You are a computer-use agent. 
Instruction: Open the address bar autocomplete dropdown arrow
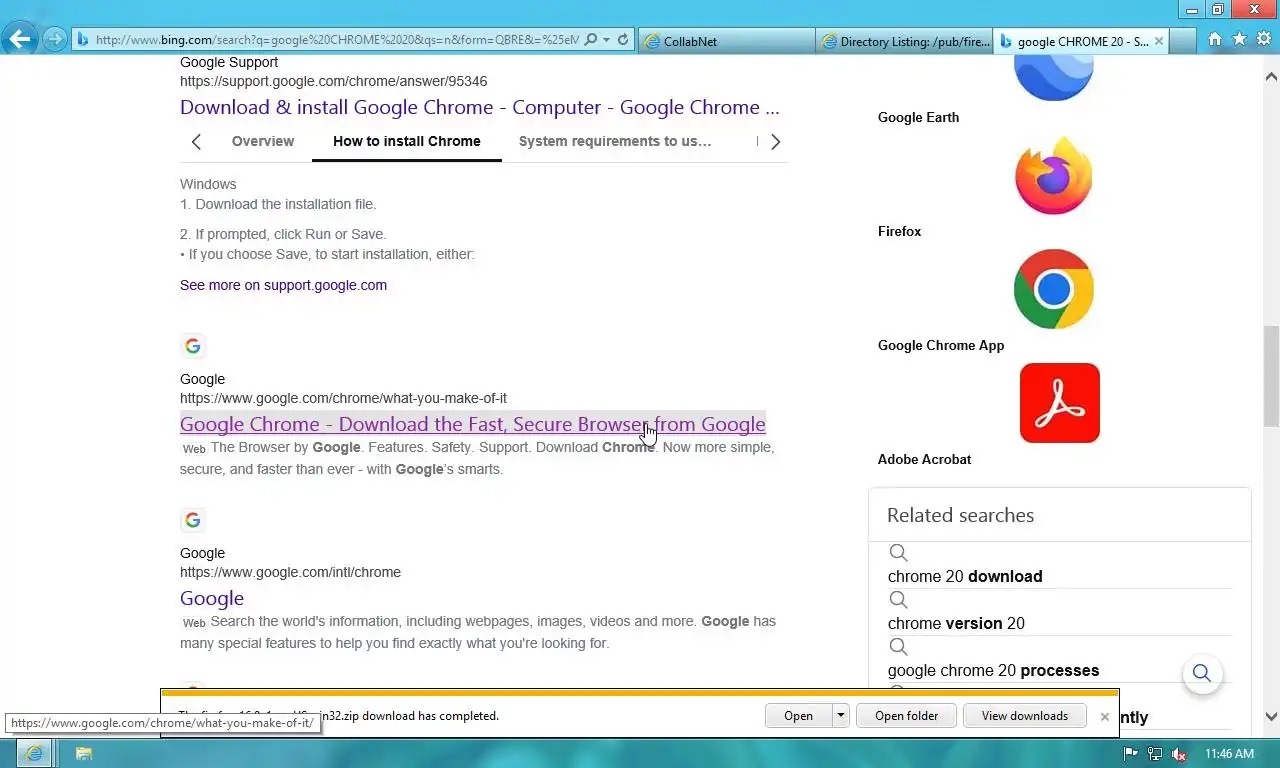pos(607,40)
